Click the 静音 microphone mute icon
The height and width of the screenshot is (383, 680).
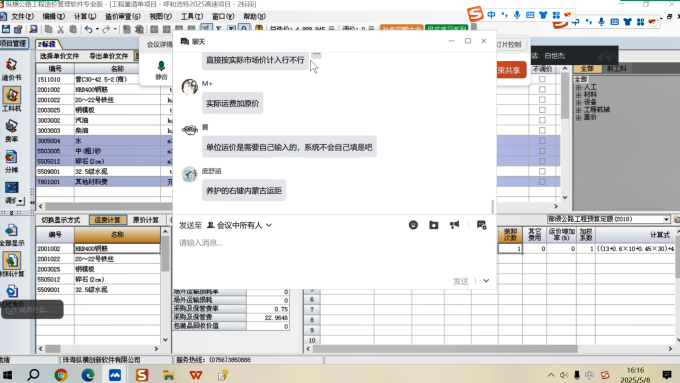tap(161, 70)
